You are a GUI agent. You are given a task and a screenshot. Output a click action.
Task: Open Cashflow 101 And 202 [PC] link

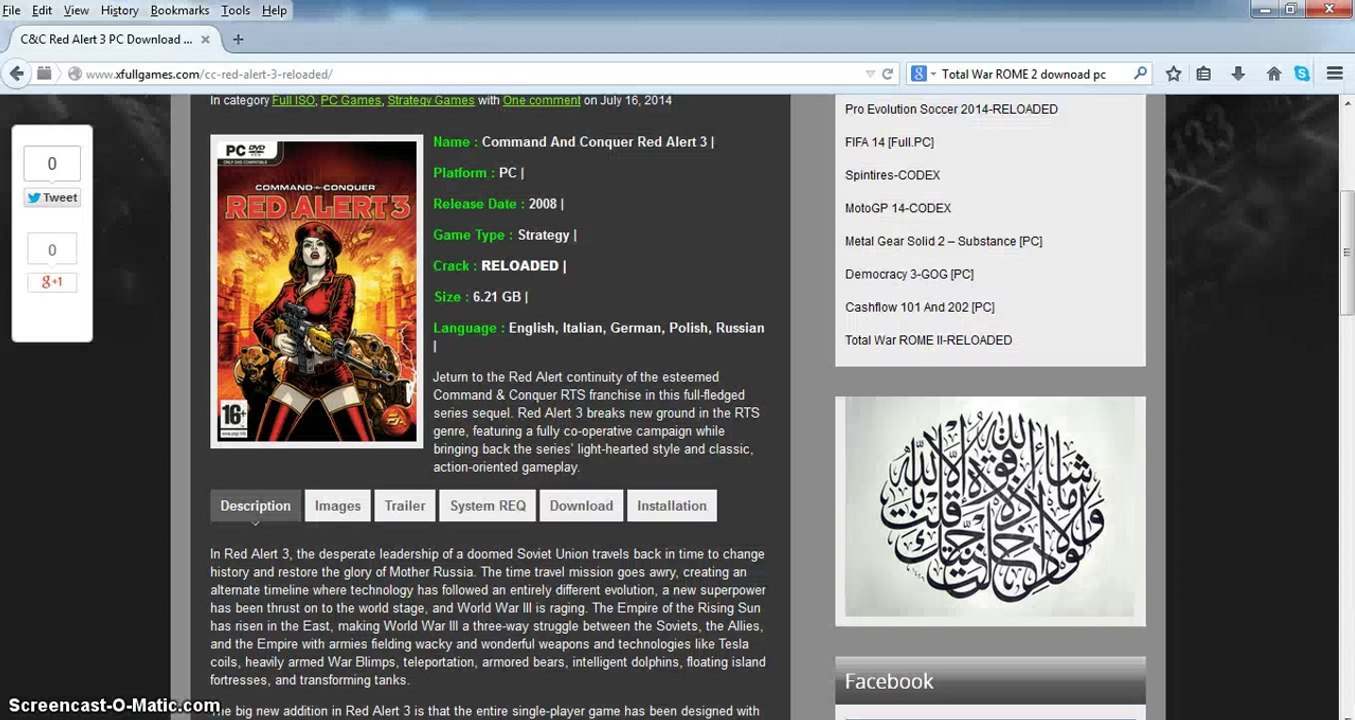pos(919,307)
